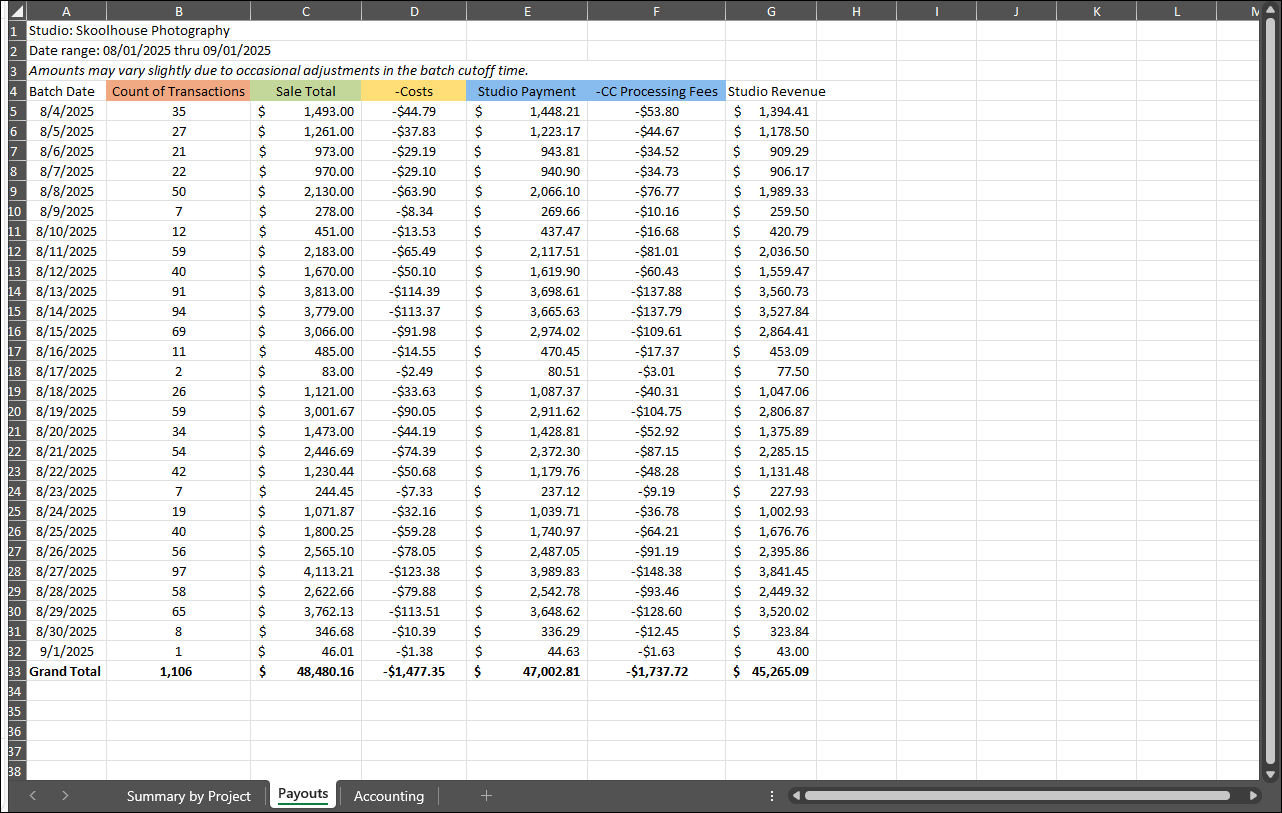Select the Payouts sheet tab
1282x813 pixels.
tap(303, 794)
